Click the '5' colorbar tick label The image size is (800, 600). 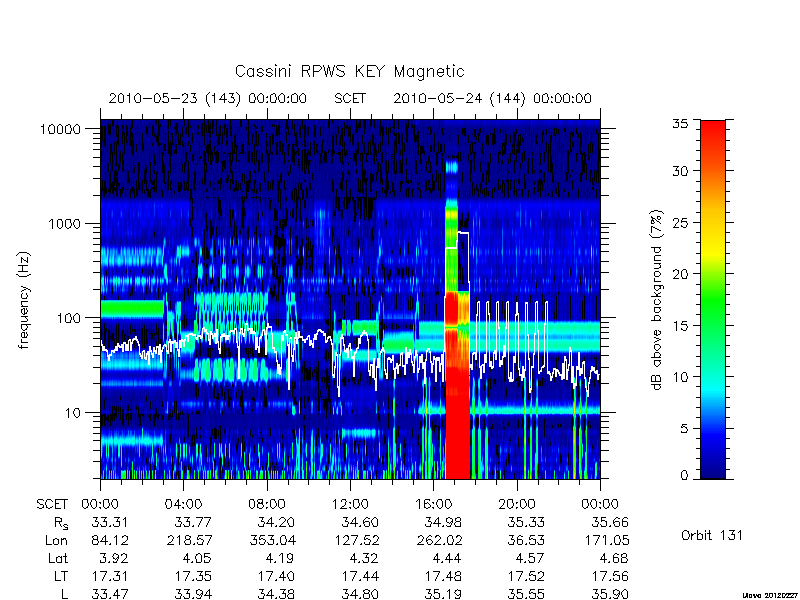(x=684, y=429)
